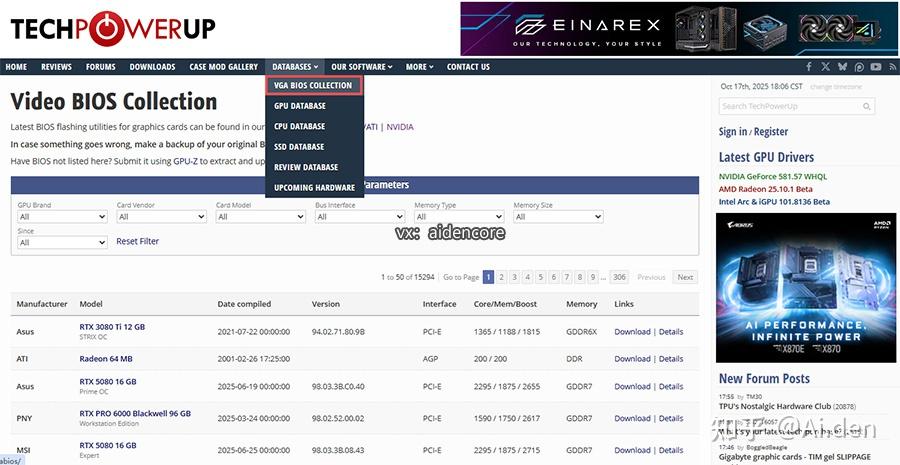Click the Reset Filter link
Image resolution: width=900 pixels, height=465 pixels.
[138, 241]
